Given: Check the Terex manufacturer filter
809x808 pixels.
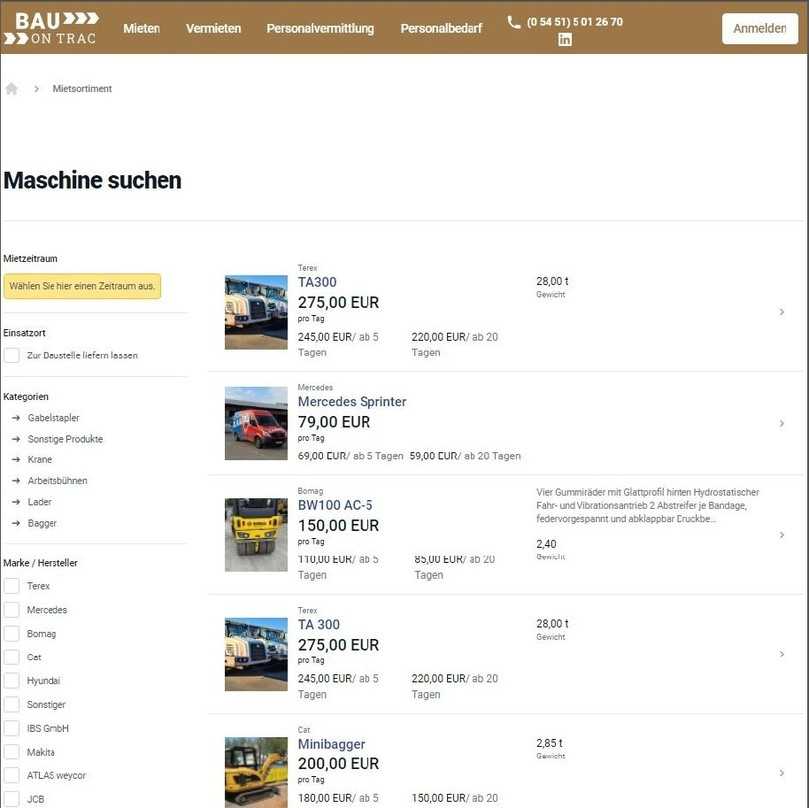Looking at the screenshot, I should (10, 585).
